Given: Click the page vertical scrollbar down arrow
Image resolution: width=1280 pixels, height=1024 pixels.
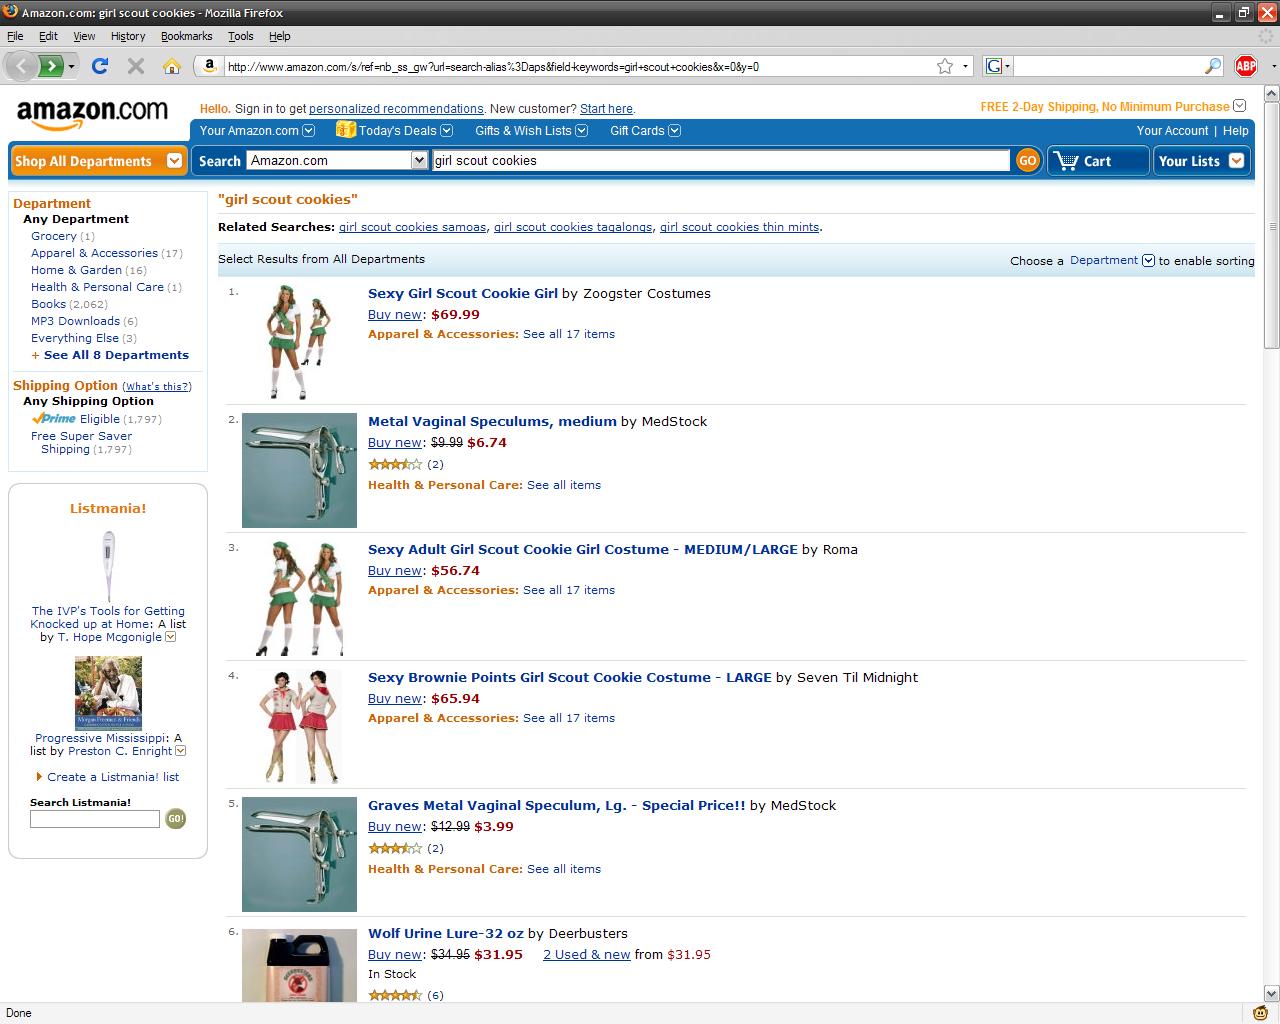Looking at the screenshot, I should pyautogui.click(x=1271, y=994).
